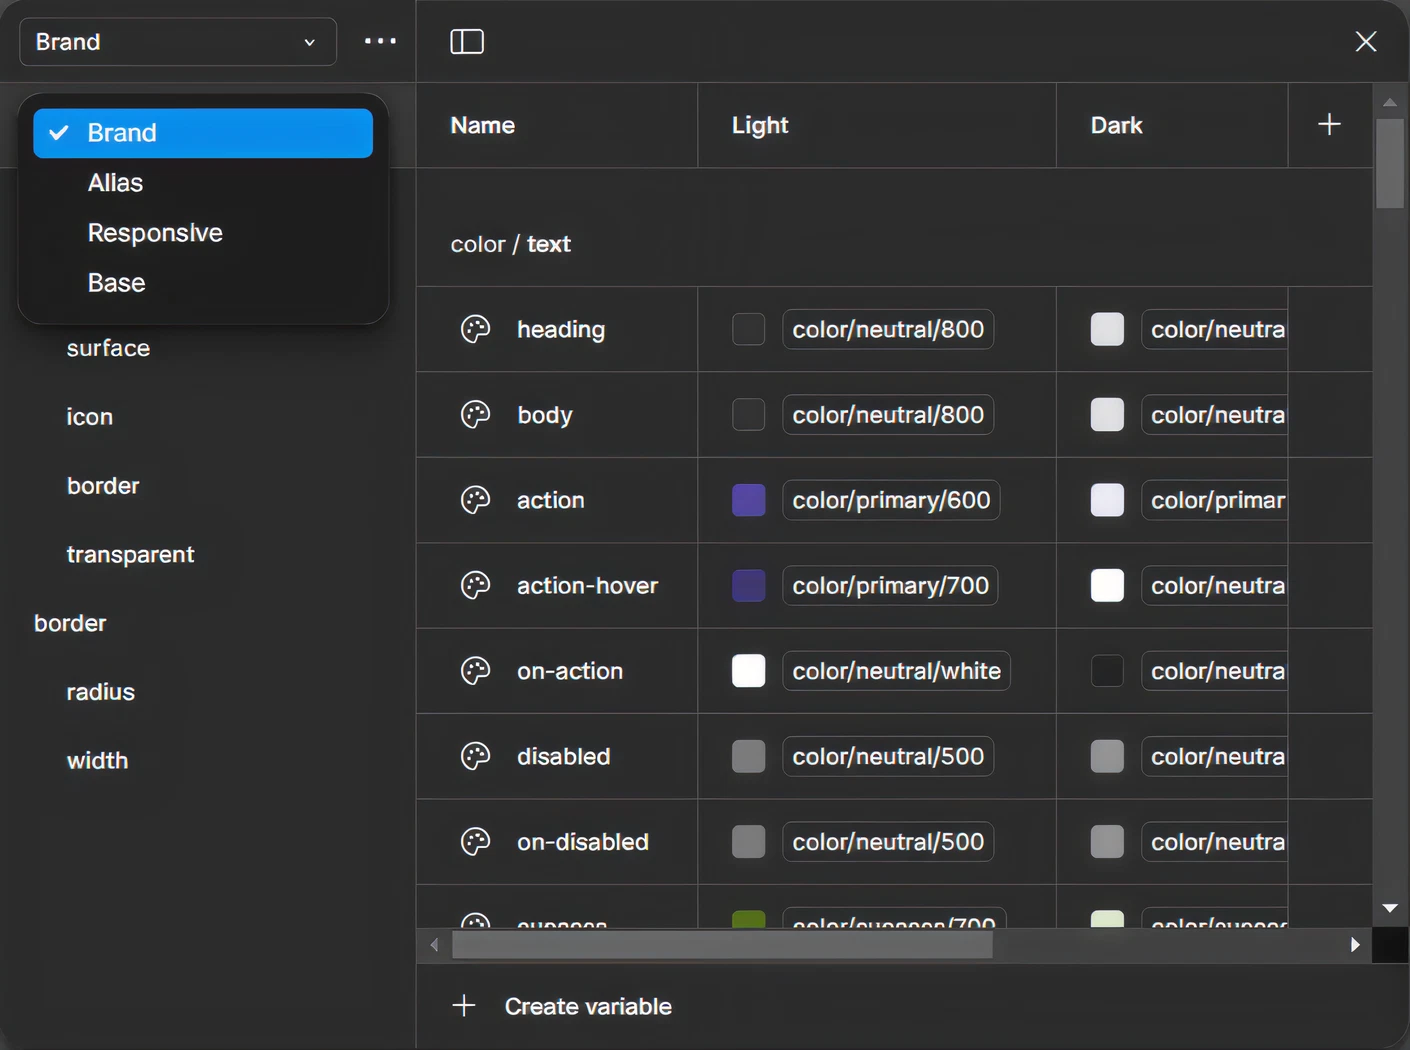Screen dimensions: 1410x1050
Task: Choose Responsive in the collection menu
Action: pos(155,233)
